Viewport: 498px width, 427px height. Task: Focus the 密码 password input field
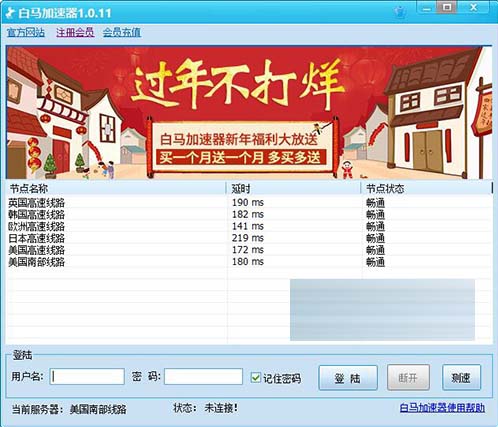coord(203,377)
